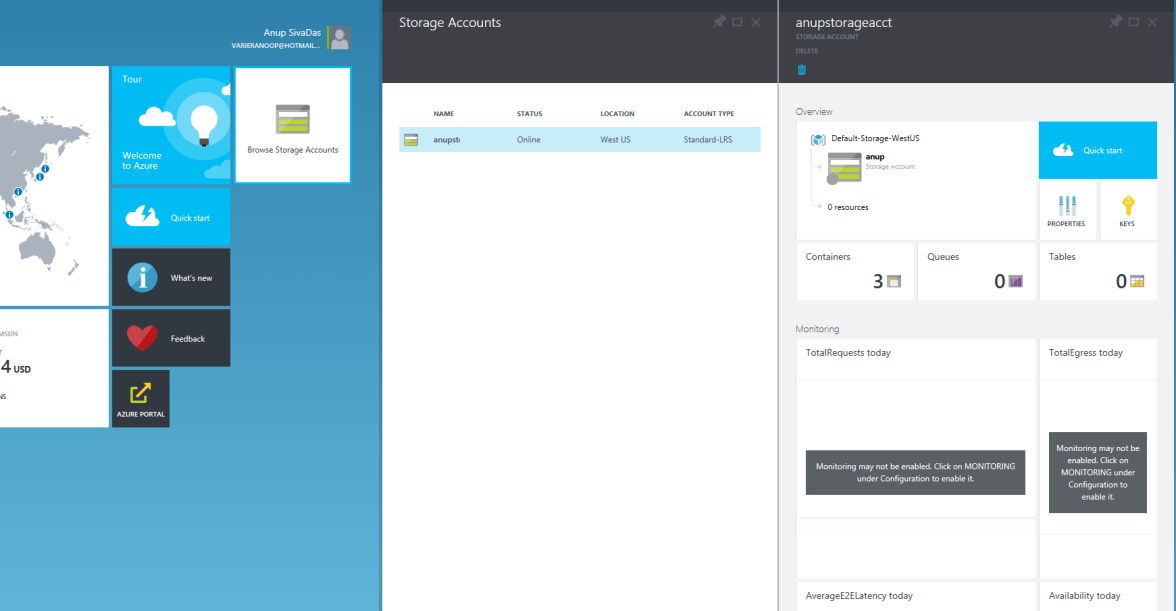The height and width of the screenshot is (611, 1176).
Task: Click the user profile avatar icon
Action: (340, 38)
